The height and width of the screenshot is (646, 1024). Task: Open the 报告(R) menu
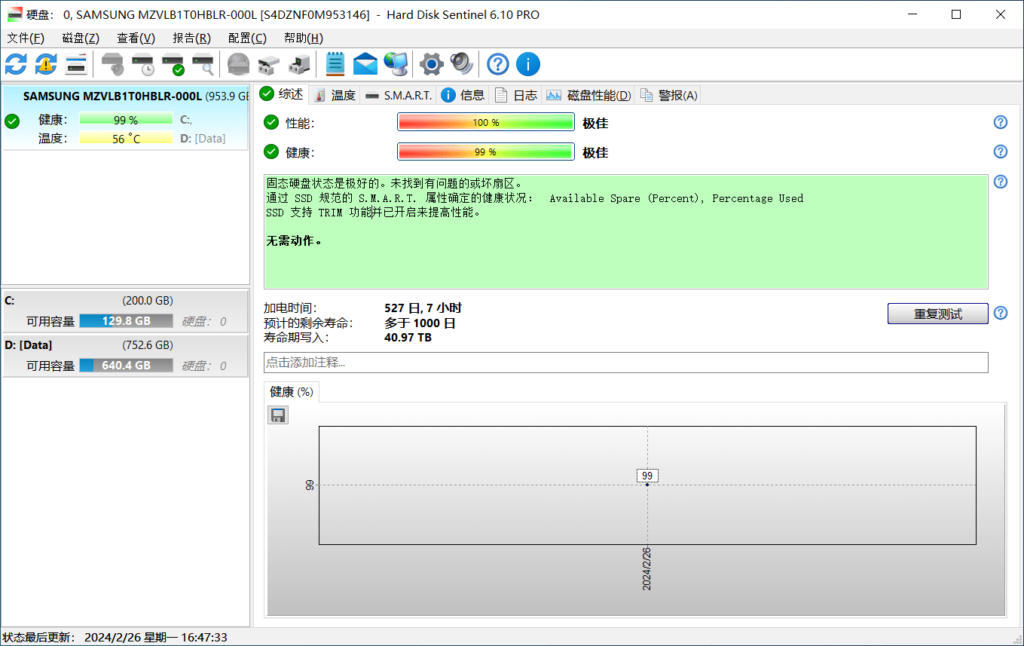(x=191, y=38)
